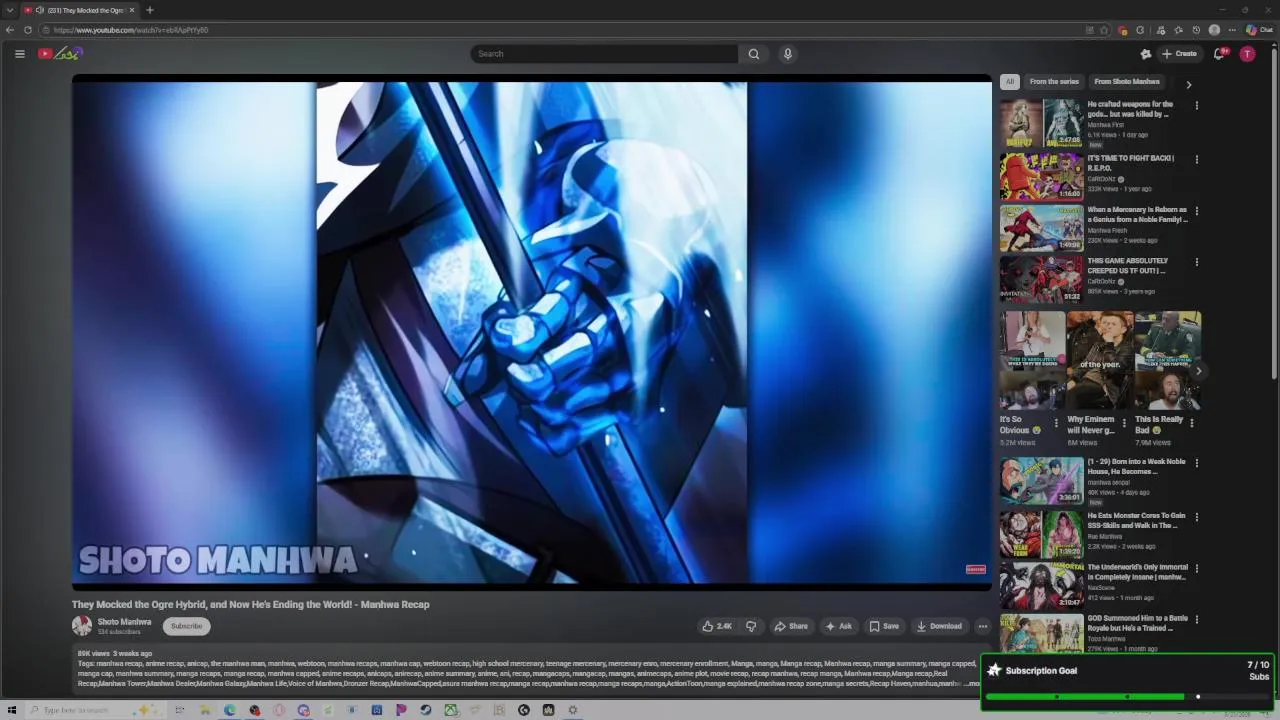Viewport: 1280px width, 720px height.
Task: Open 'When a Mercenary is Reborn' video title
Action: coord(1137,214)
